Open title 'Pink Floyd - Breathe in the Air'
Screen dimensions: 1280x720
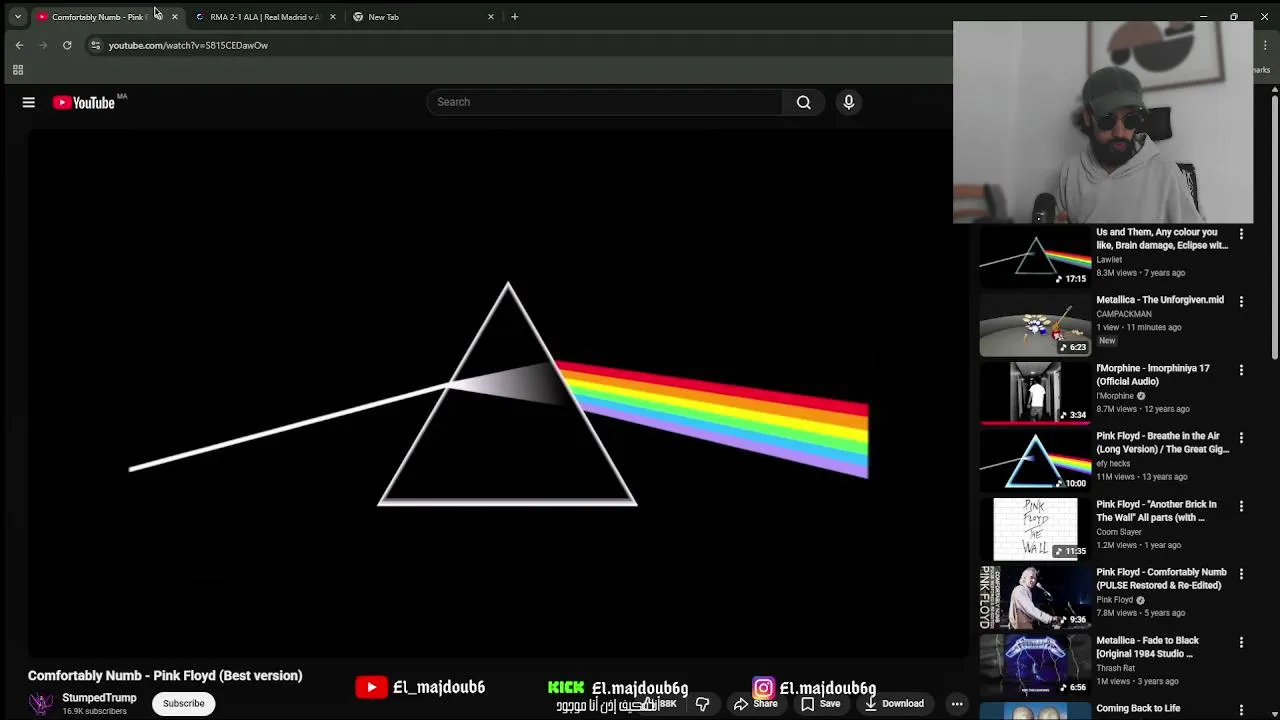click(x=1162, y=443)
